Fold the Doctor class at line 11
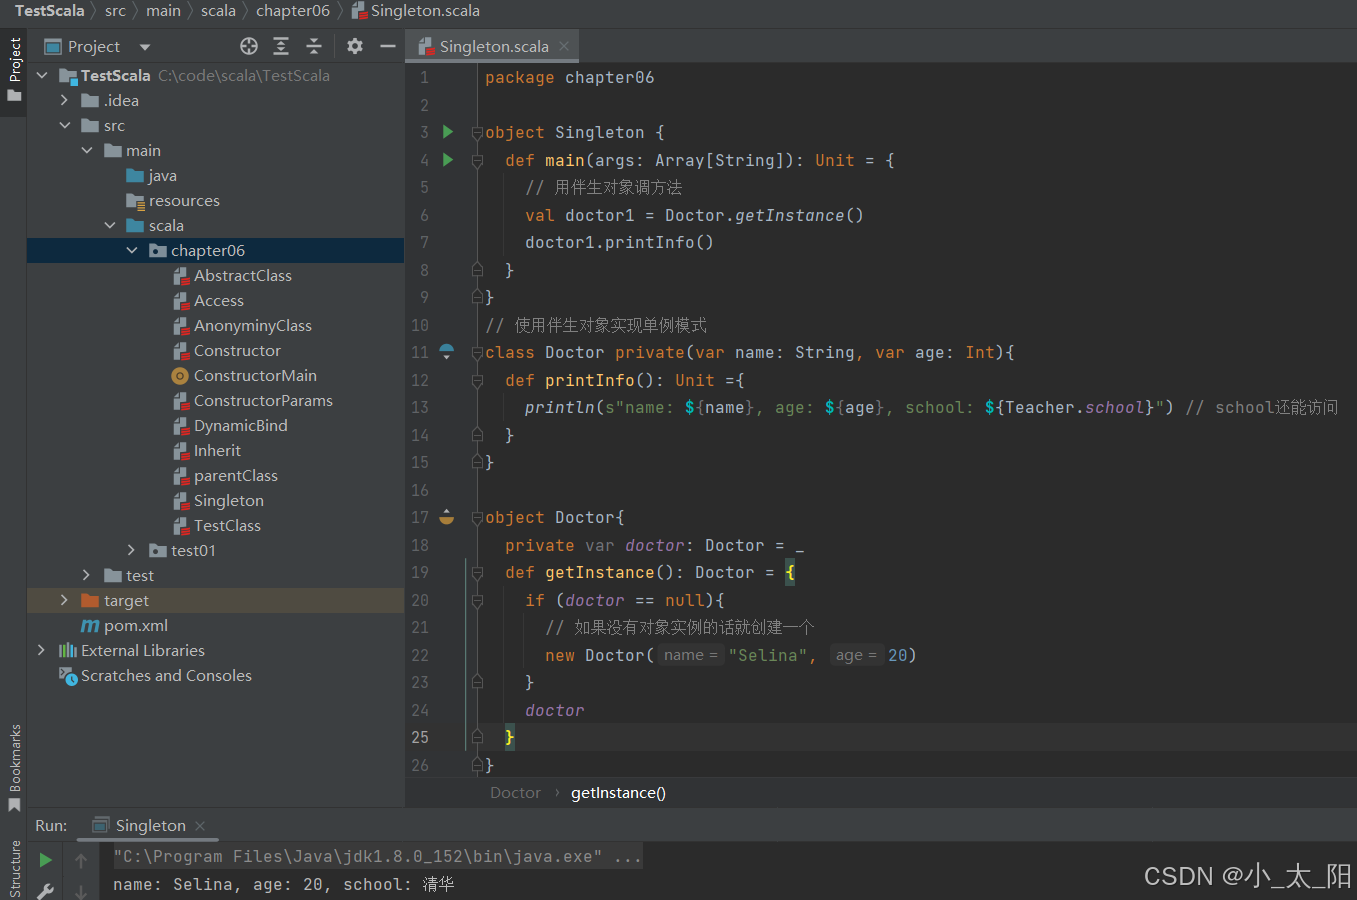 477,352
